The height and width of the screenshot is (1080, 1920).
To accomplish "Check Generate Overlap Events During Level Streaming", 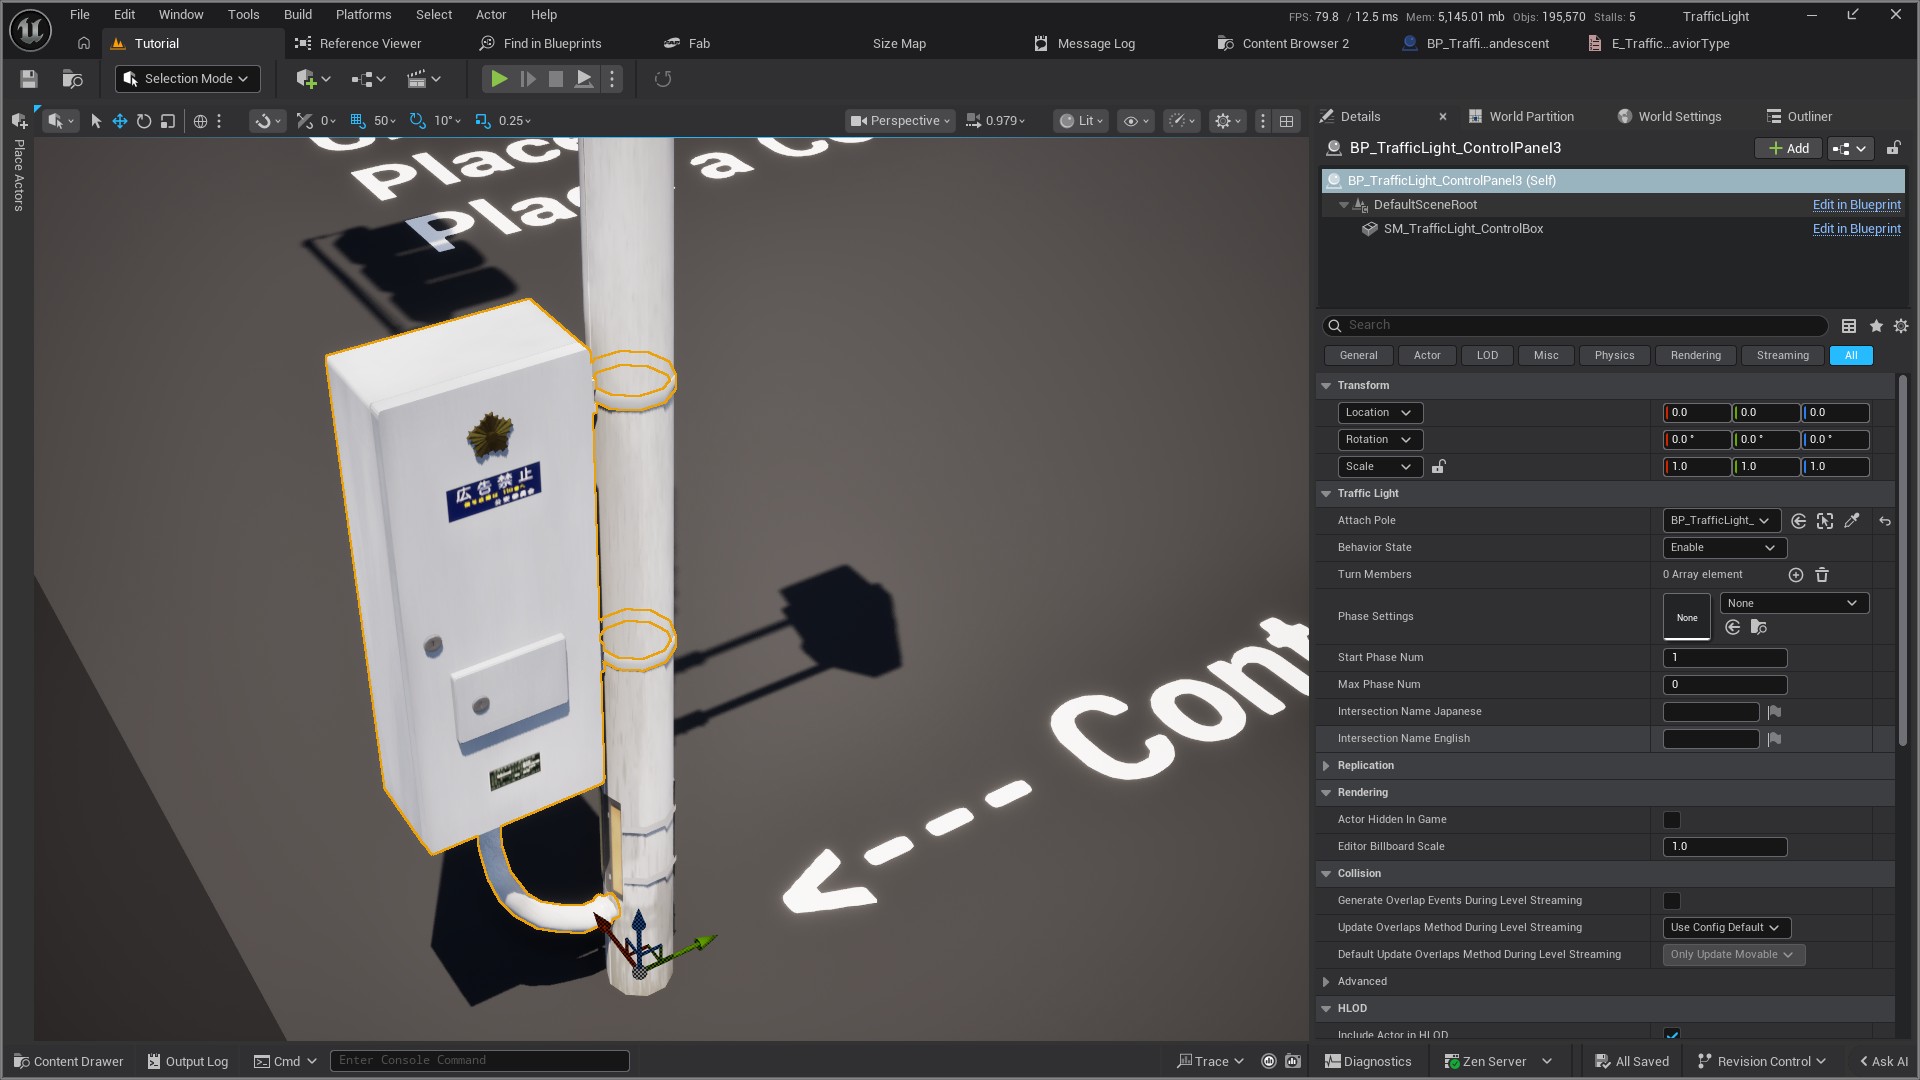I will pyautogui.click(x=1672, y=901).
